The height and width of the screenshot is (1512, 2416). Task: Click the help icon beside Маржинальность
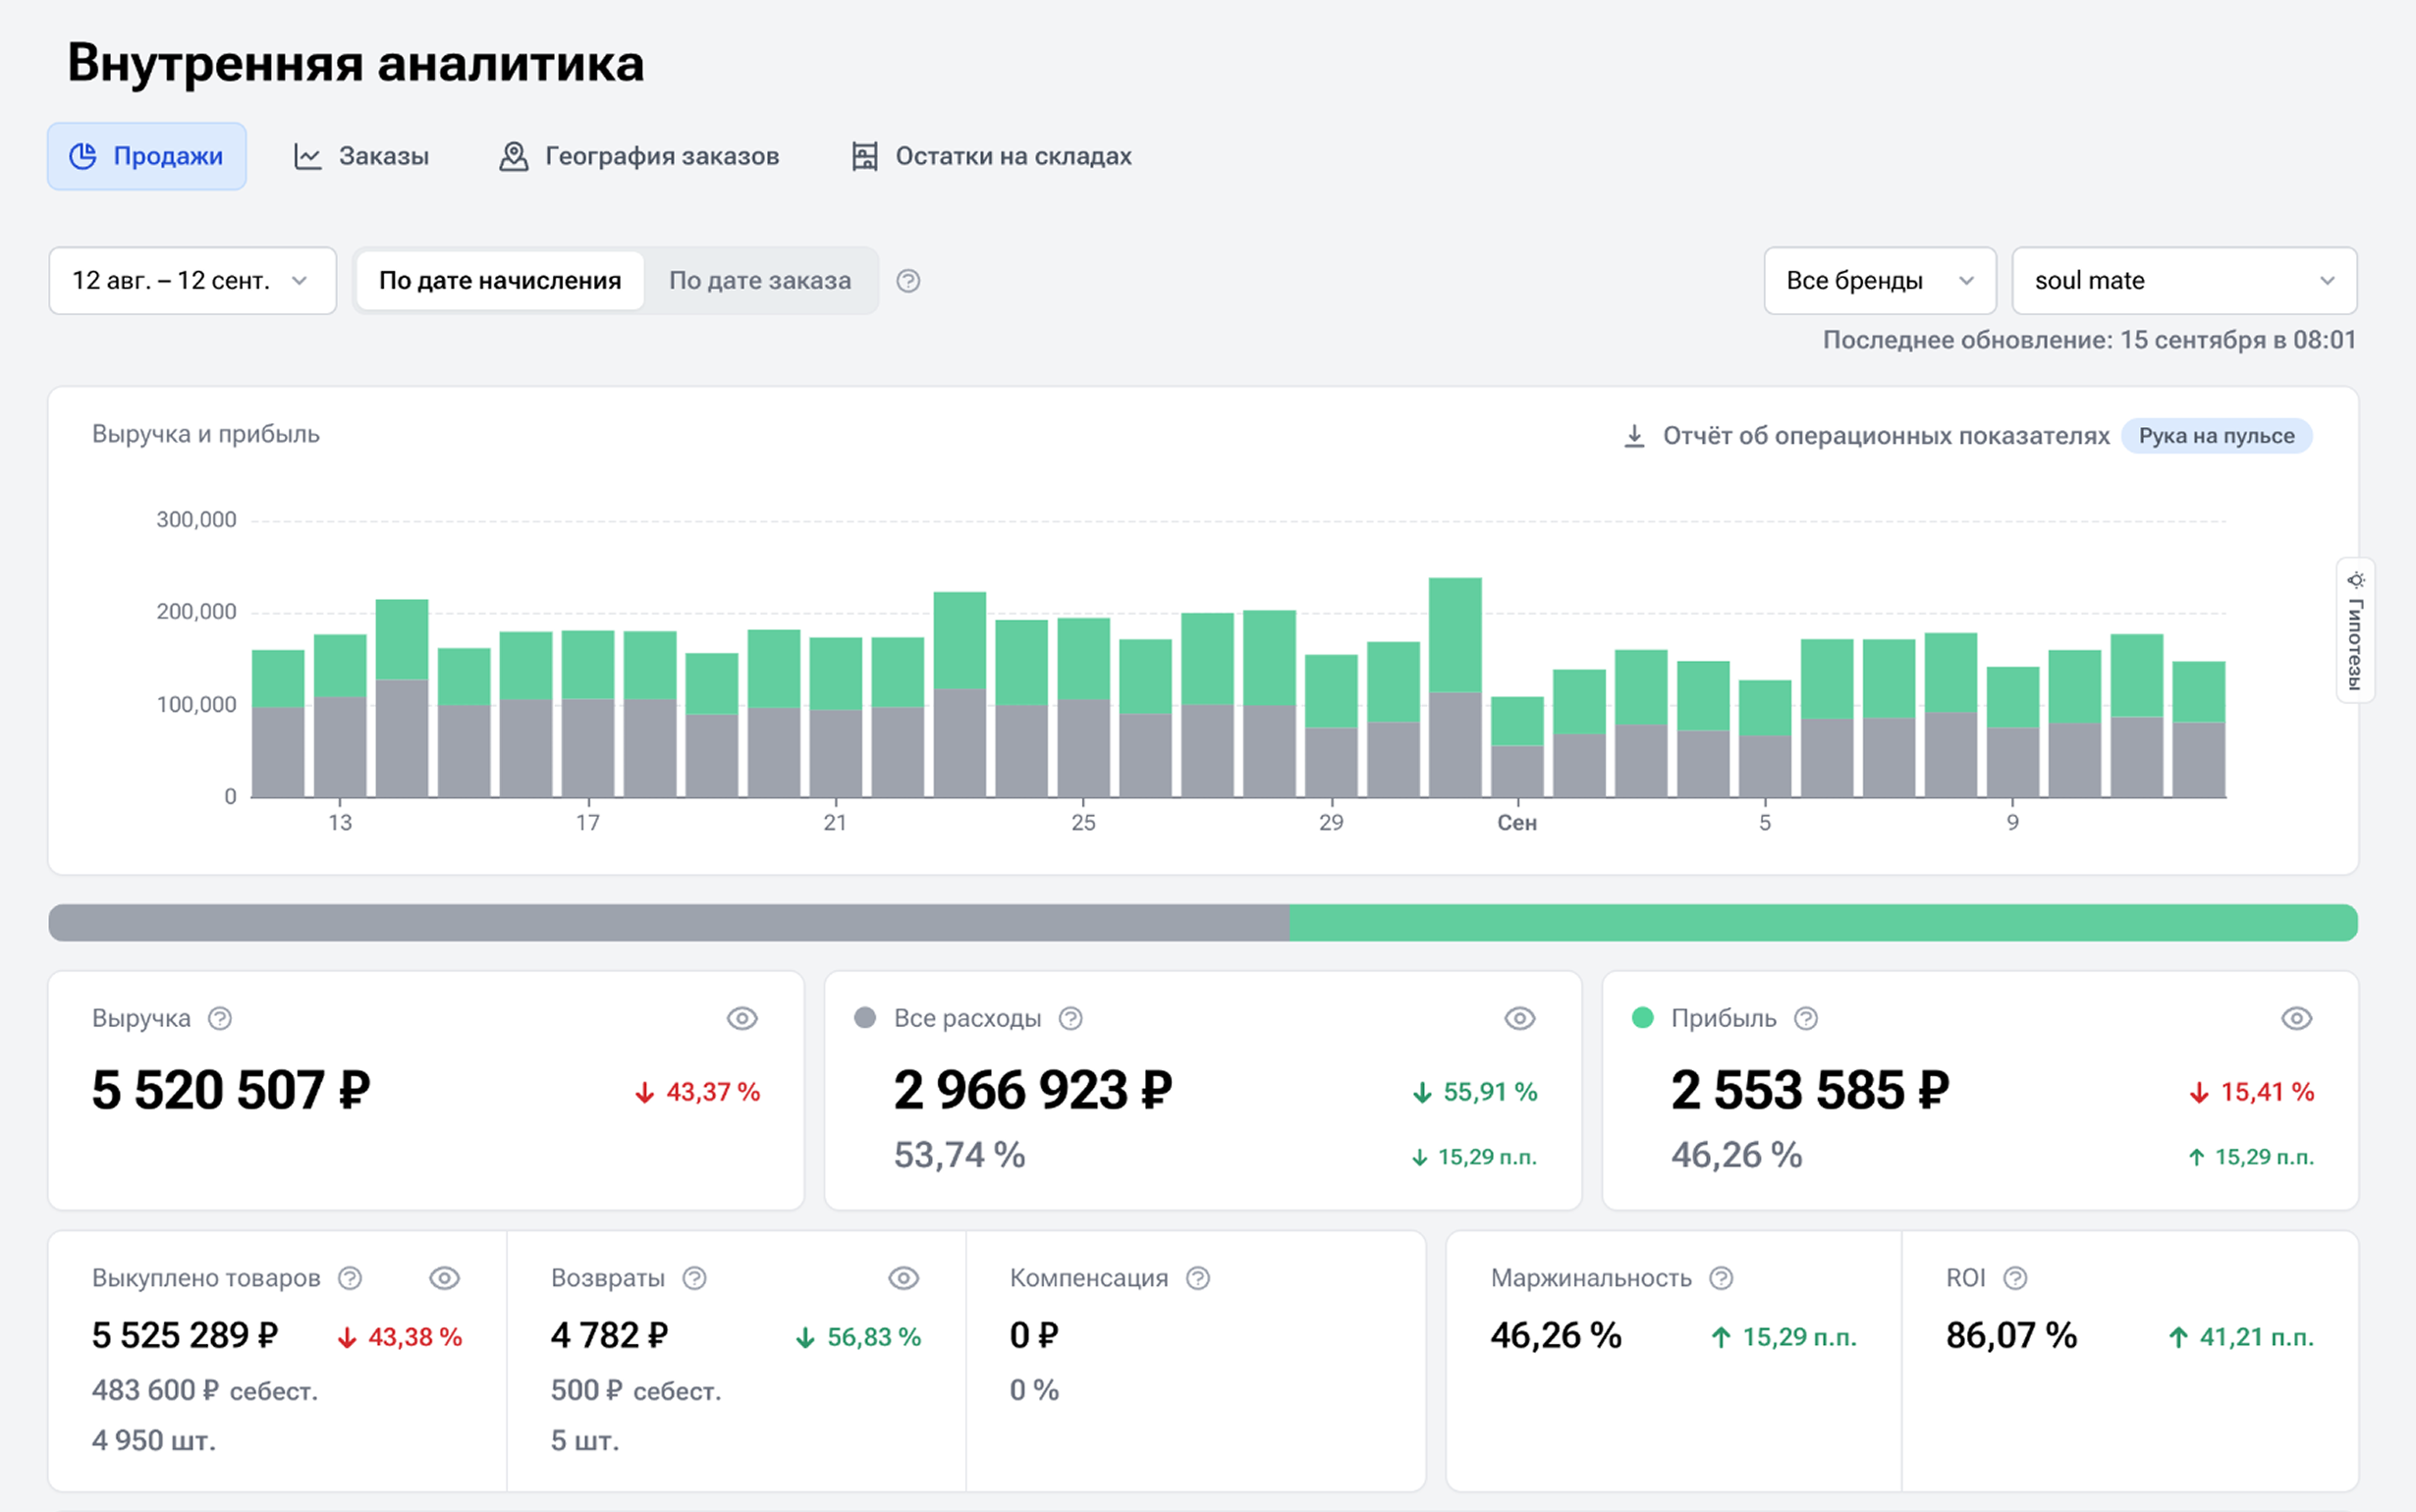1720,1278
